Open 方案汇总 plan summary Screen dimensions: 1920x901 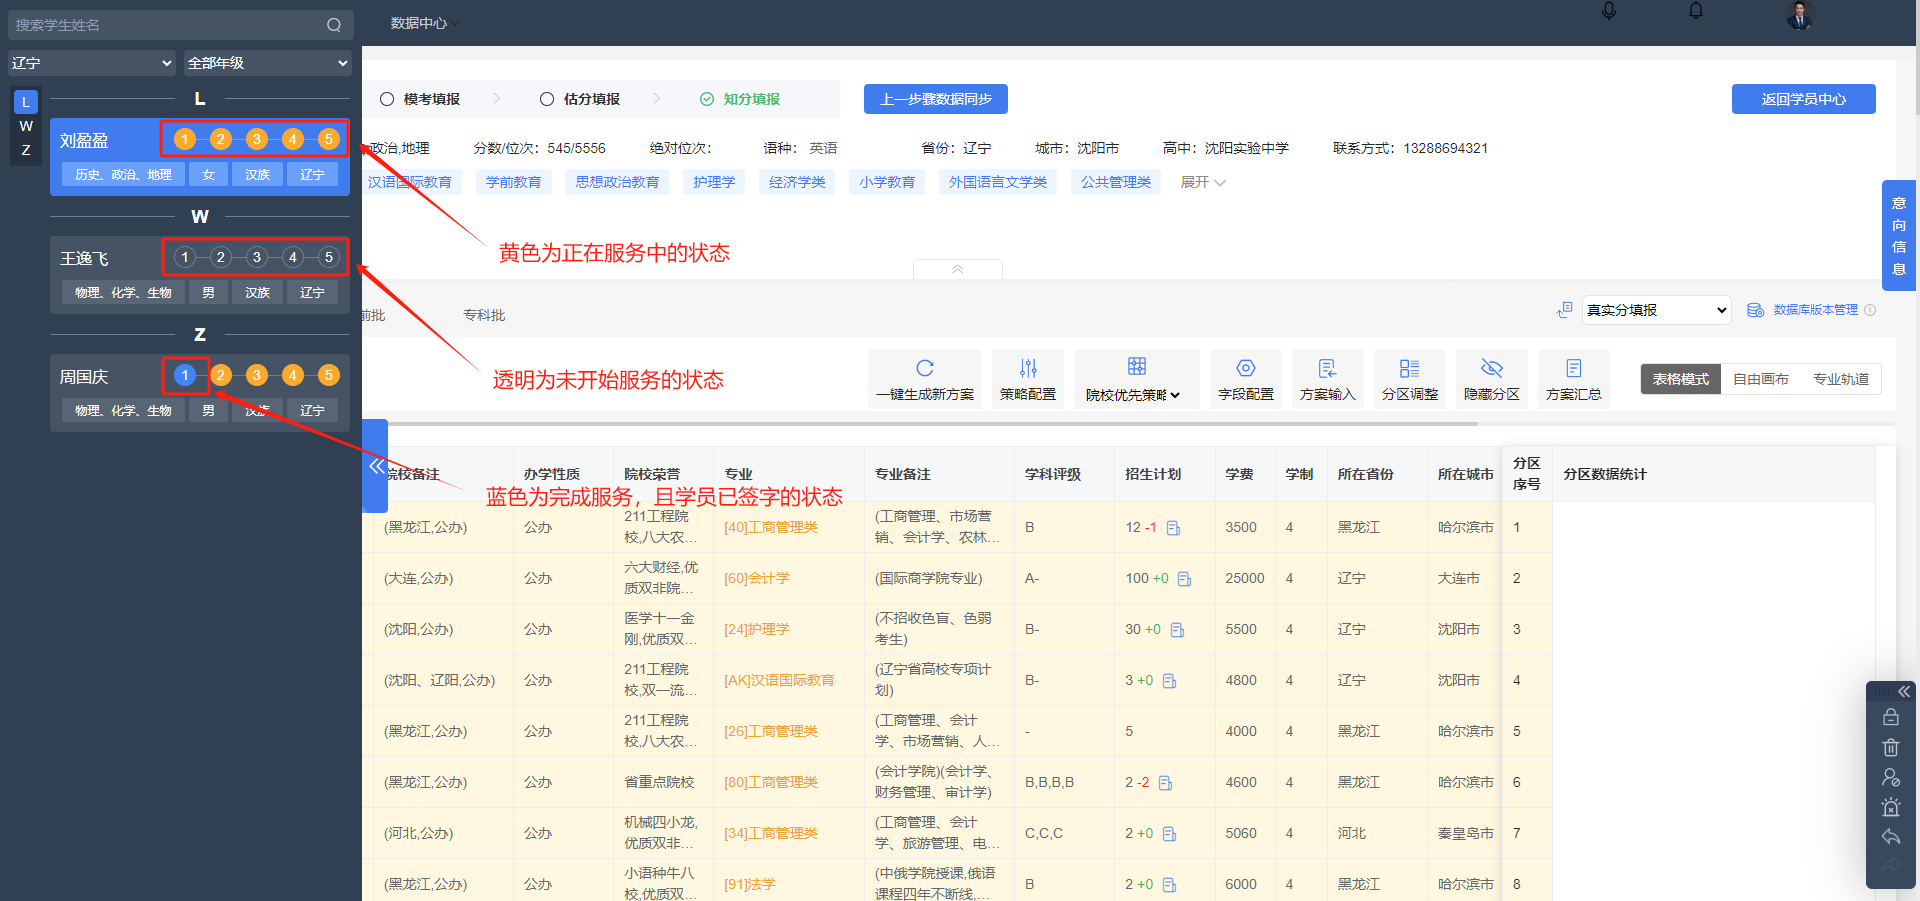point(1573,378)
